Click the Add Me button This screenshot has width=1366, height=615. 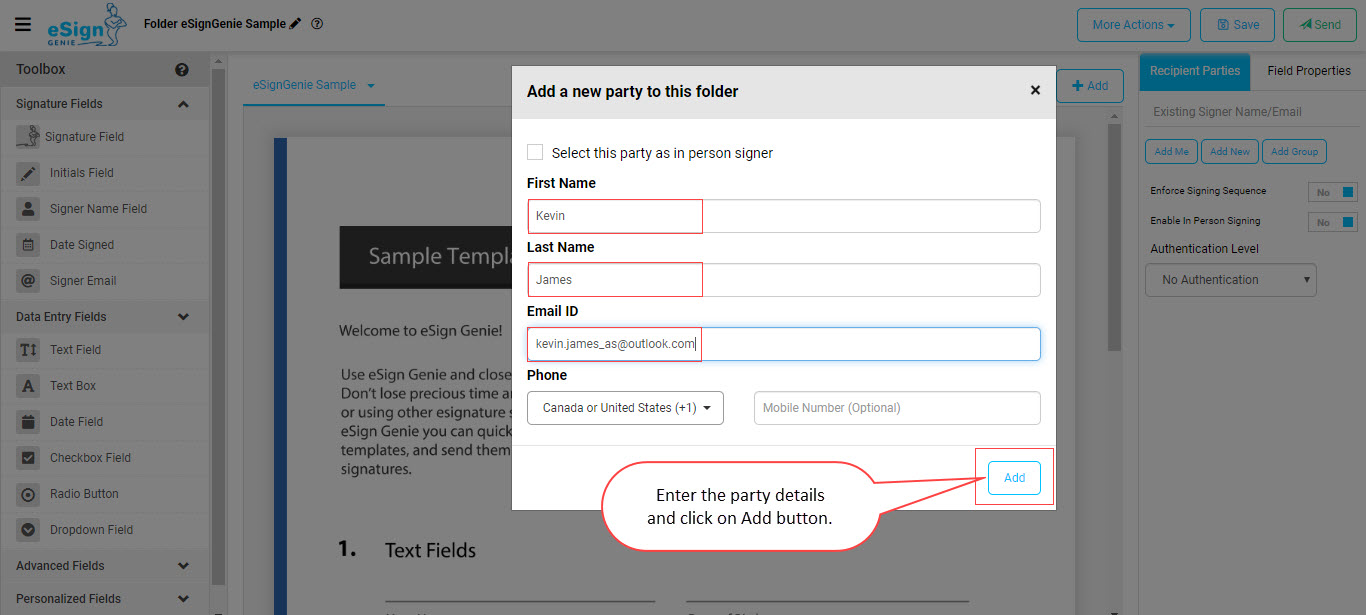[x=1171, y=152]
